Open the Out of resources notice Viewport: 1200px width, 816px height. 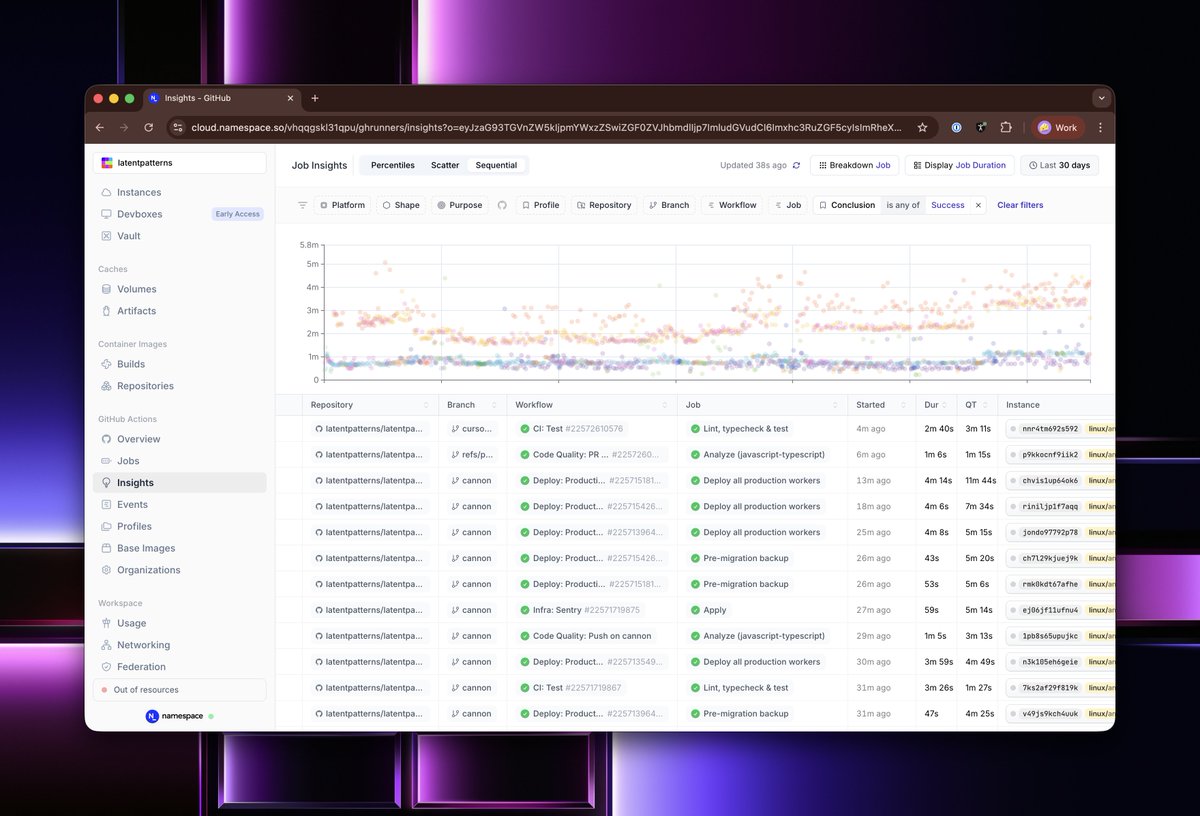(x=180, y=690)
